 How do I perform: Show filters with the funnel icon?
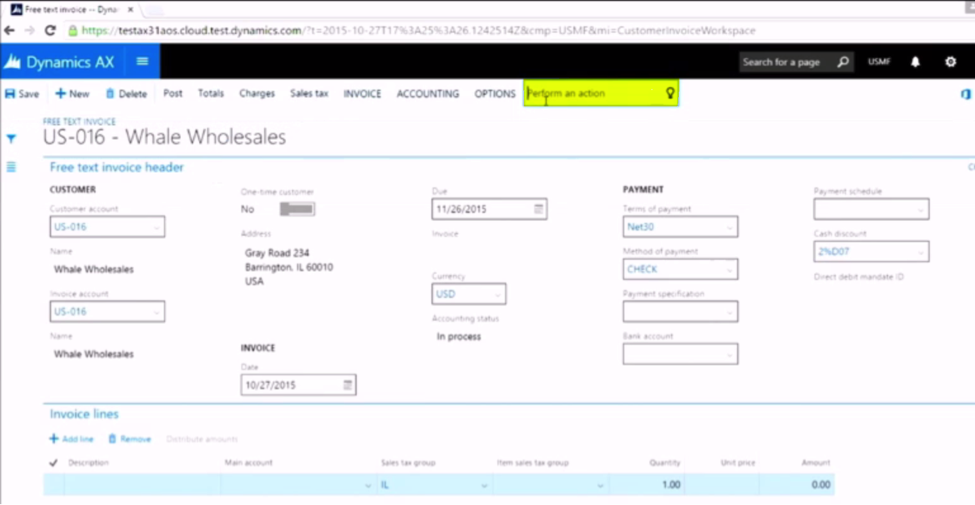tap(11, 139)
